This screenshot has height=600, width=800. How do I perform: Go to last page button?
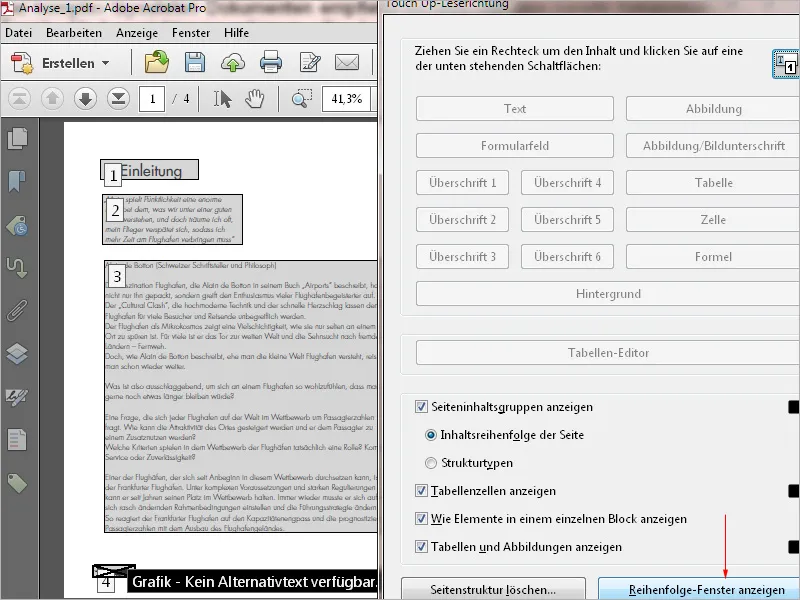118,98
